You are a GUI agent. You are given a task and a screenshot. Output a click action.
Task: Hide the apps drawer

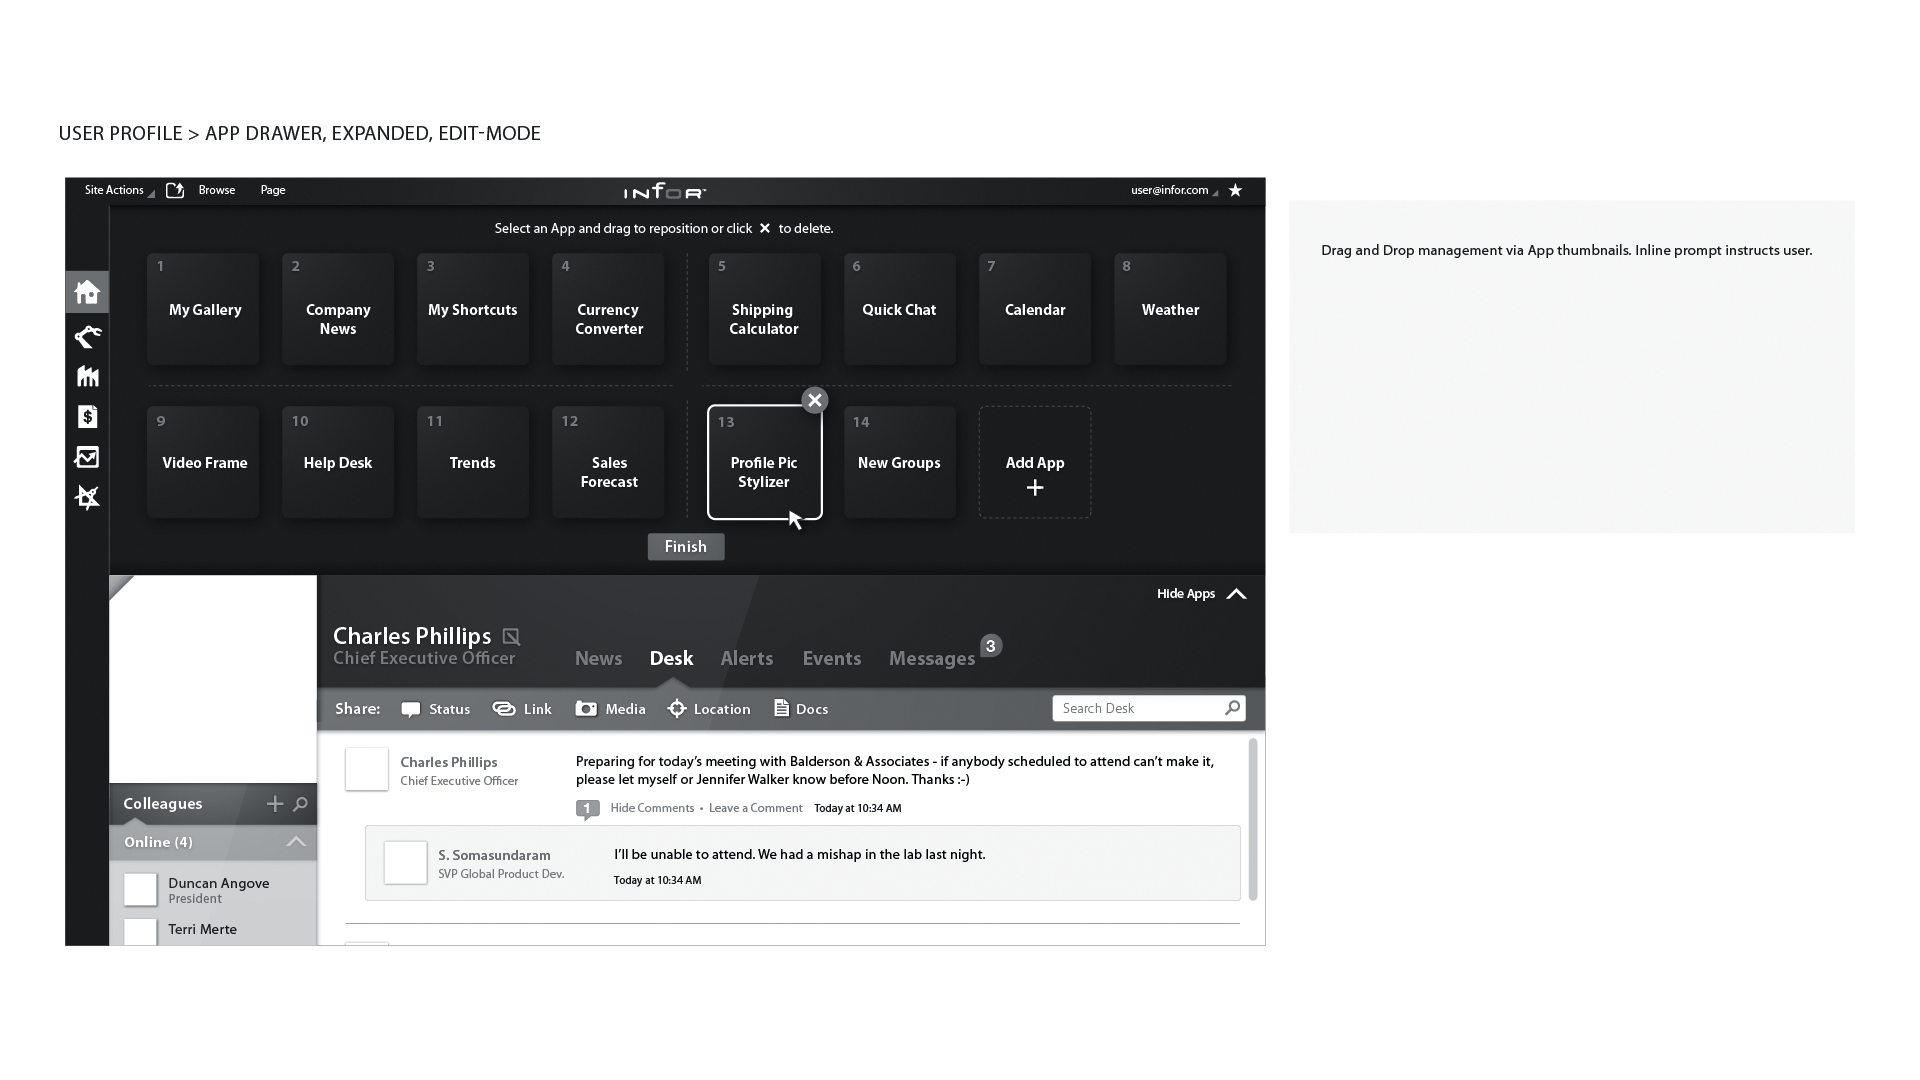(x=1201, y=594)
